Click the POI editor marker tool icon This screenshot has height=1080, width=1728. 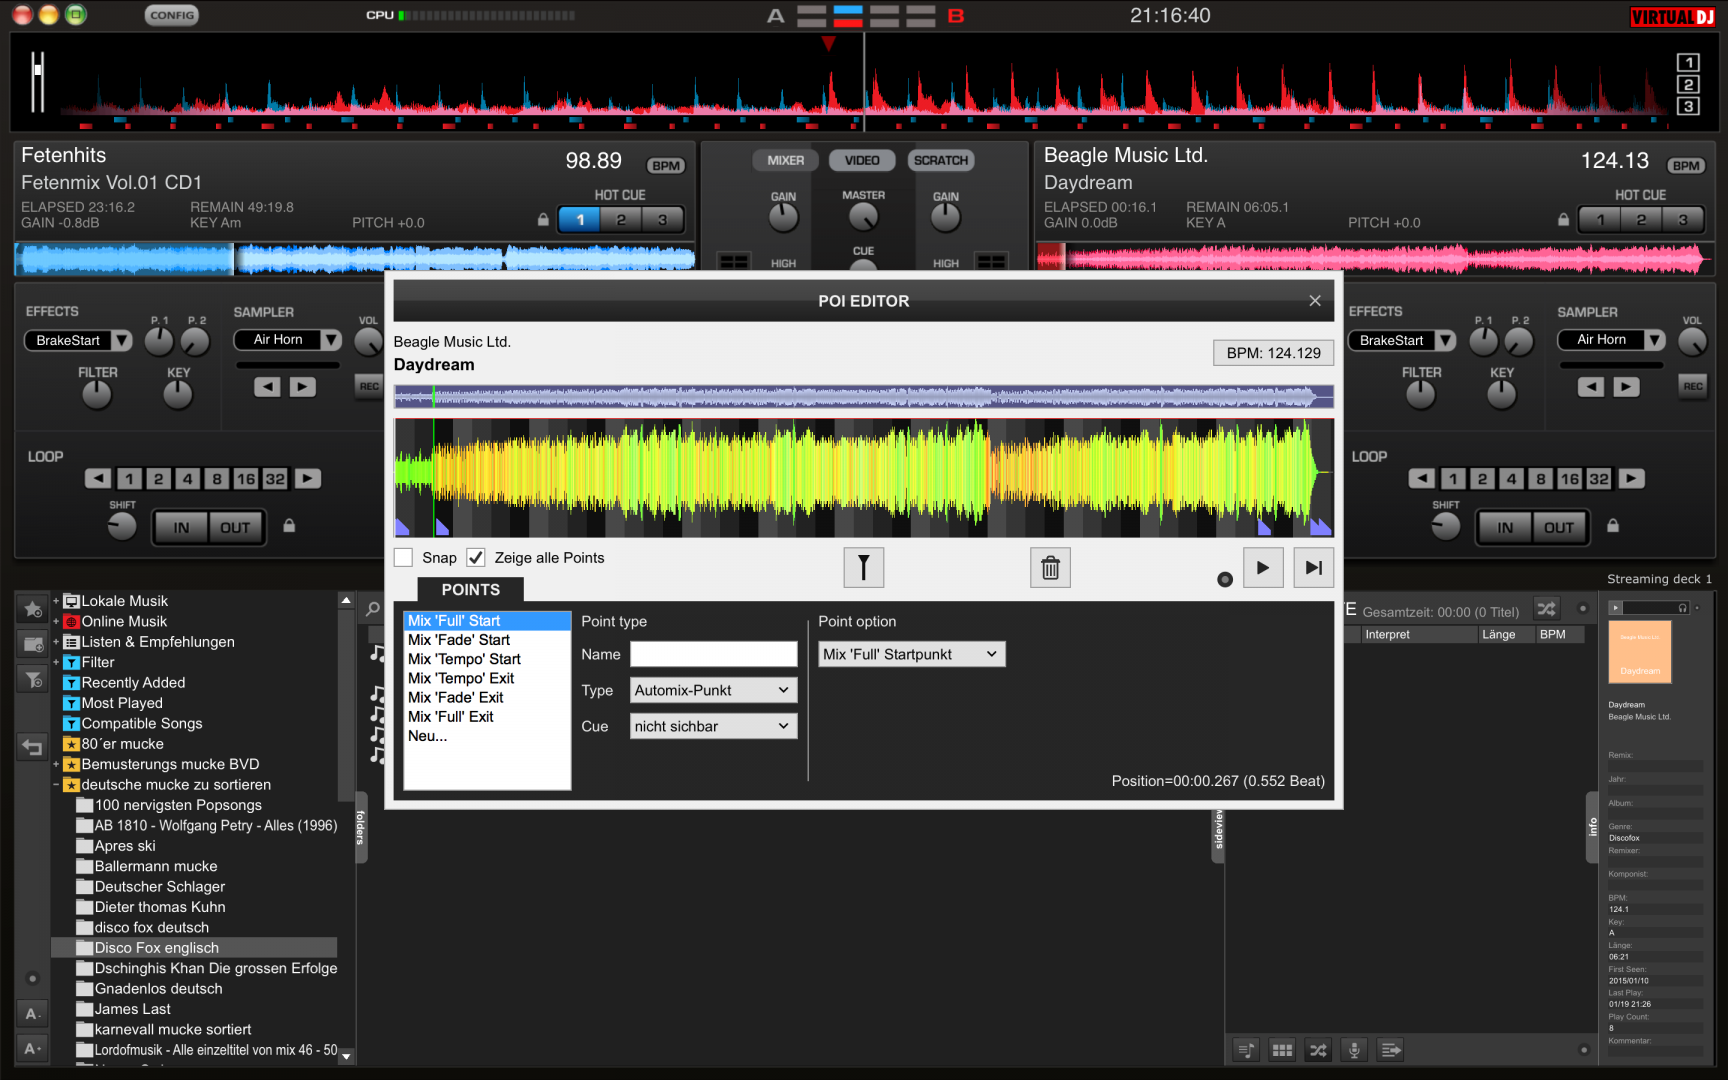point(863,568)
